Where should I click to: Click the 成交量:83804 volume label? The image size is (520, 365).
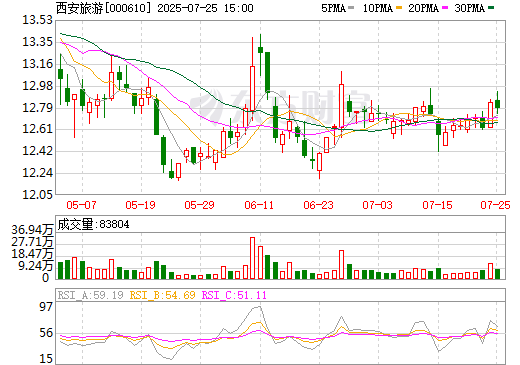click(x=93, y=224)
